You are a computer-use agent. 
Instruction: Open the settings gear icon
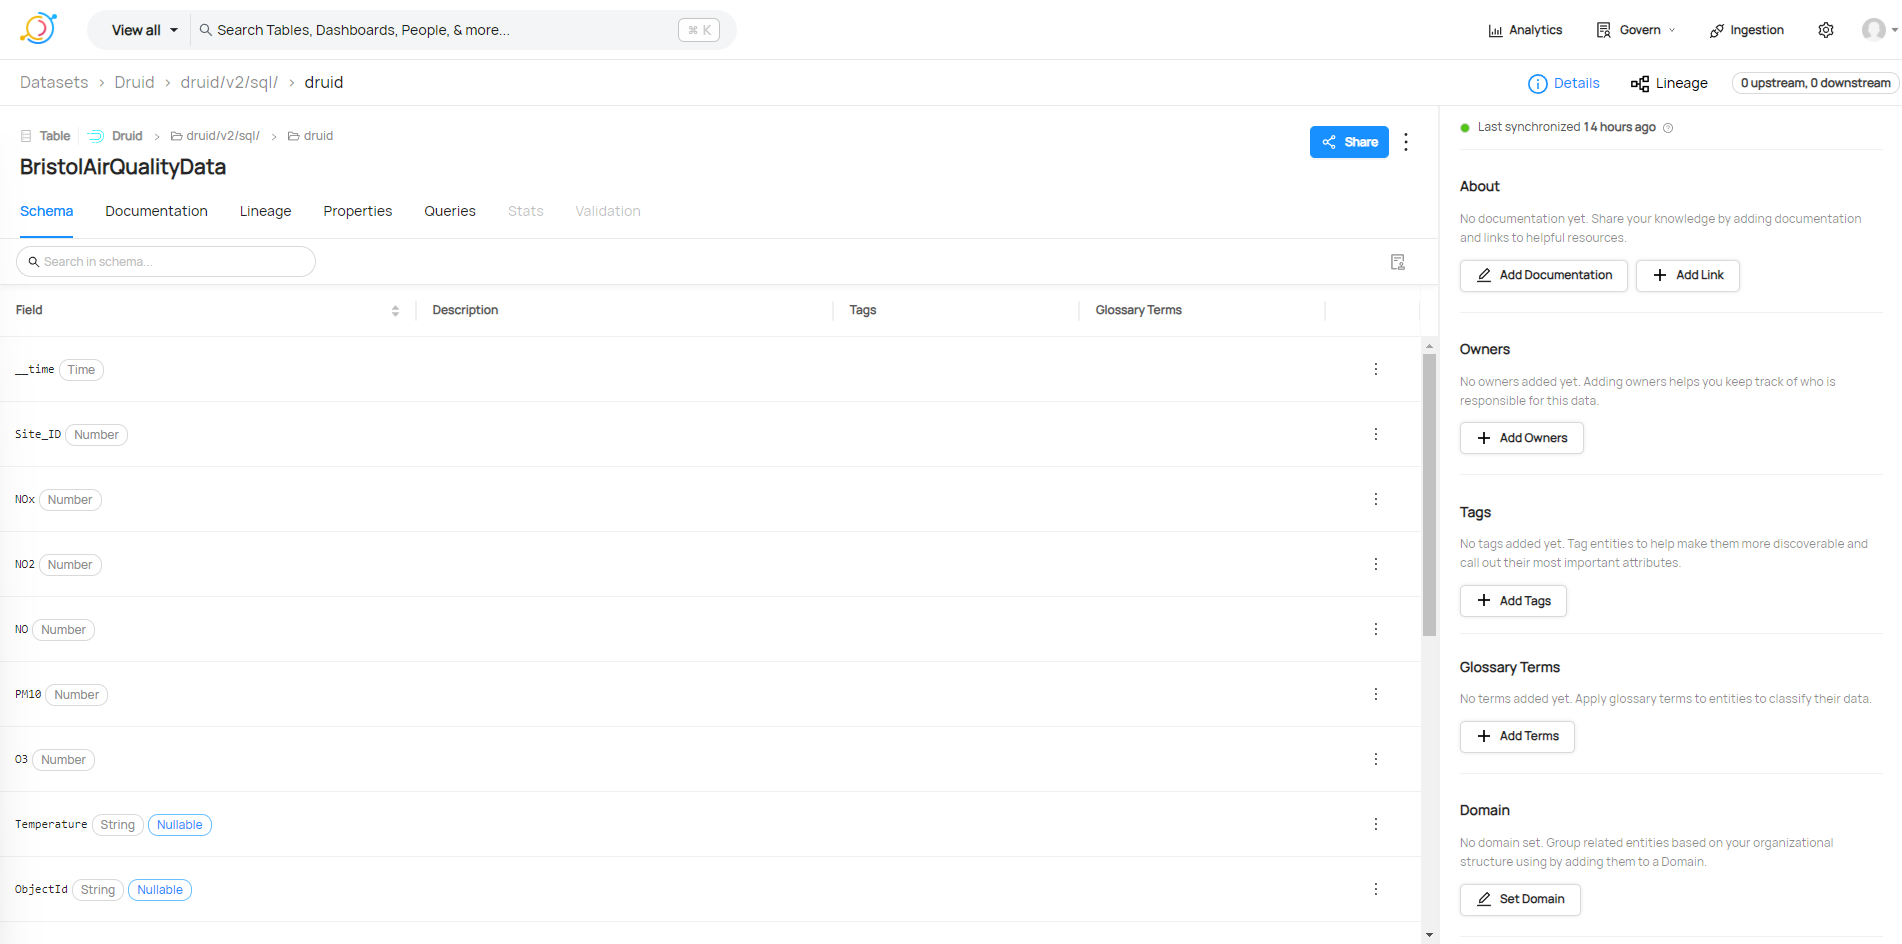pos(1826,30)
